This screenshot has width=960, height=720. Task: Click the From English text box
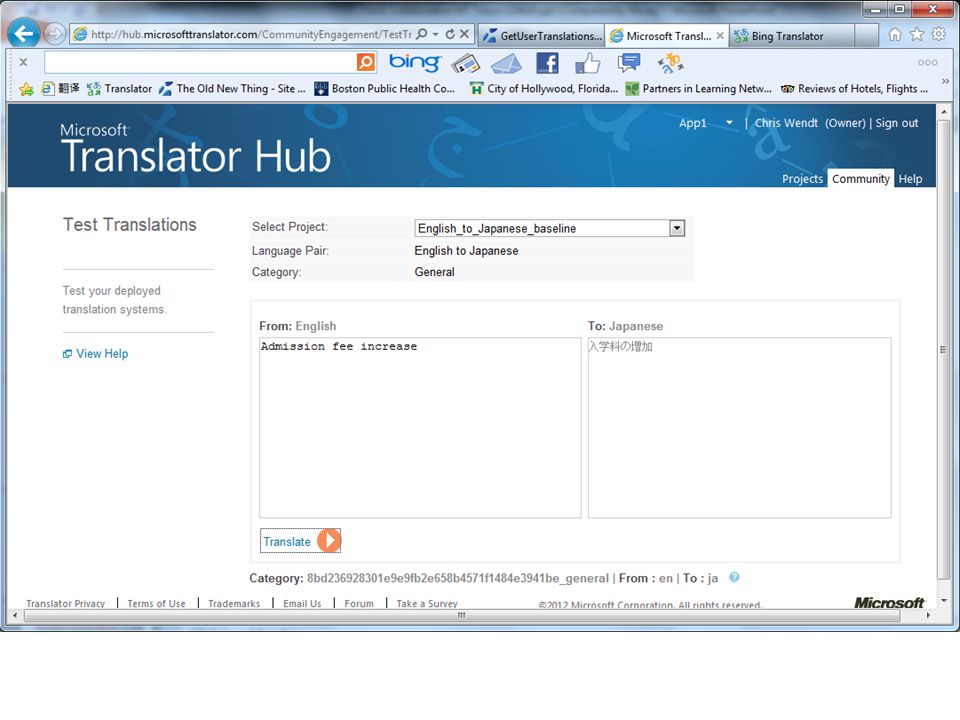420,427
